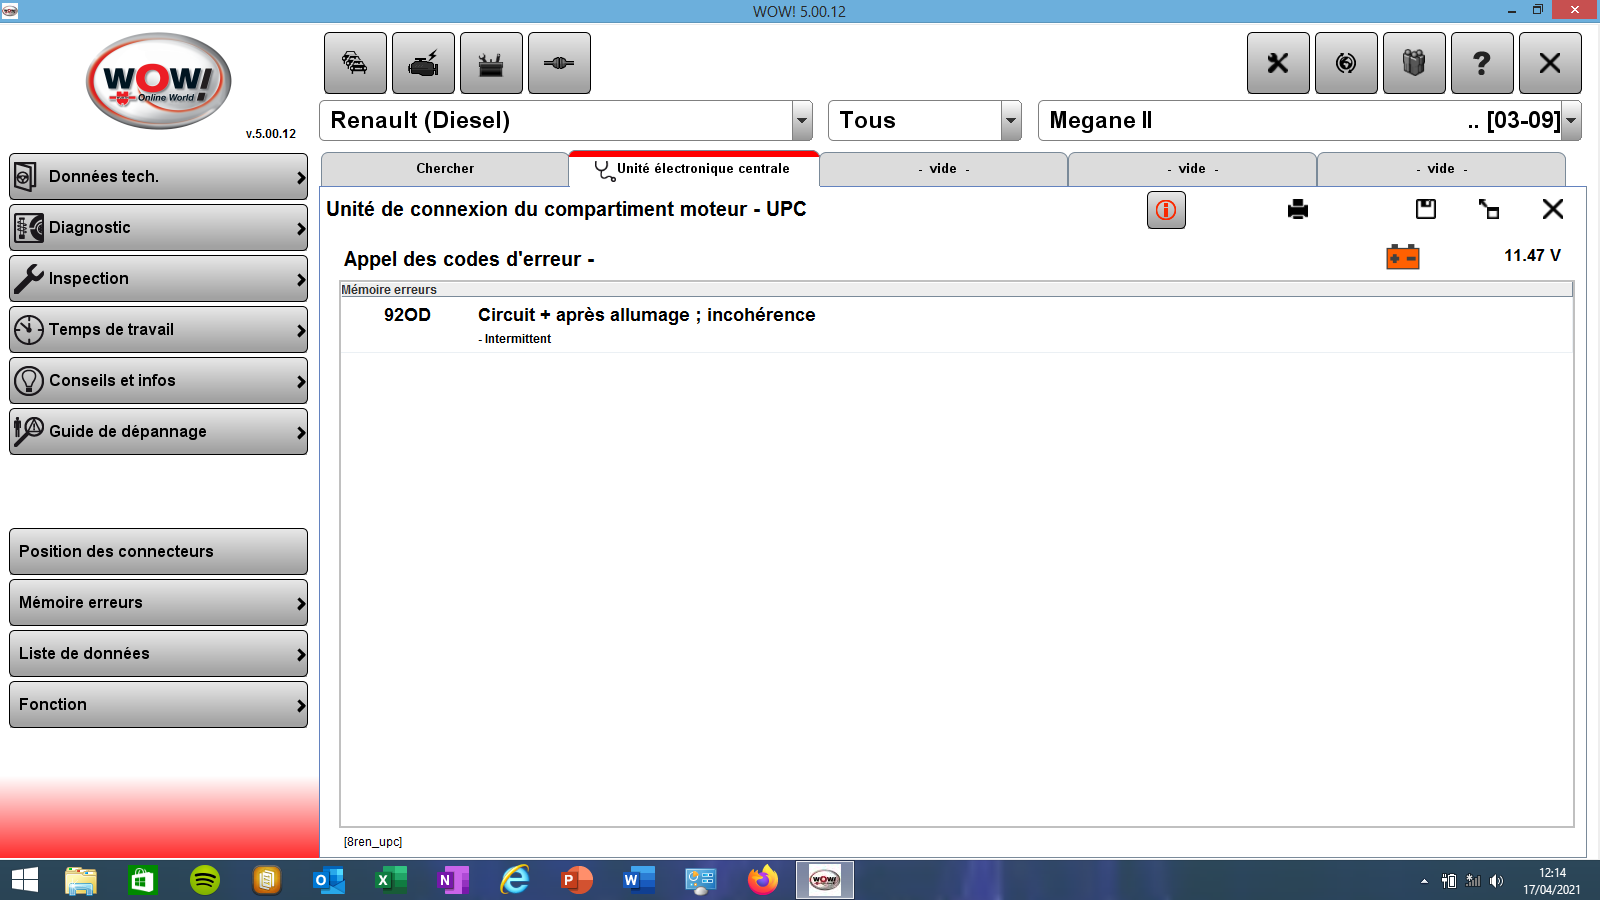Open File Explorer from the taskbar
Viewport: 1600px width, 900px height.
[81, 880]
